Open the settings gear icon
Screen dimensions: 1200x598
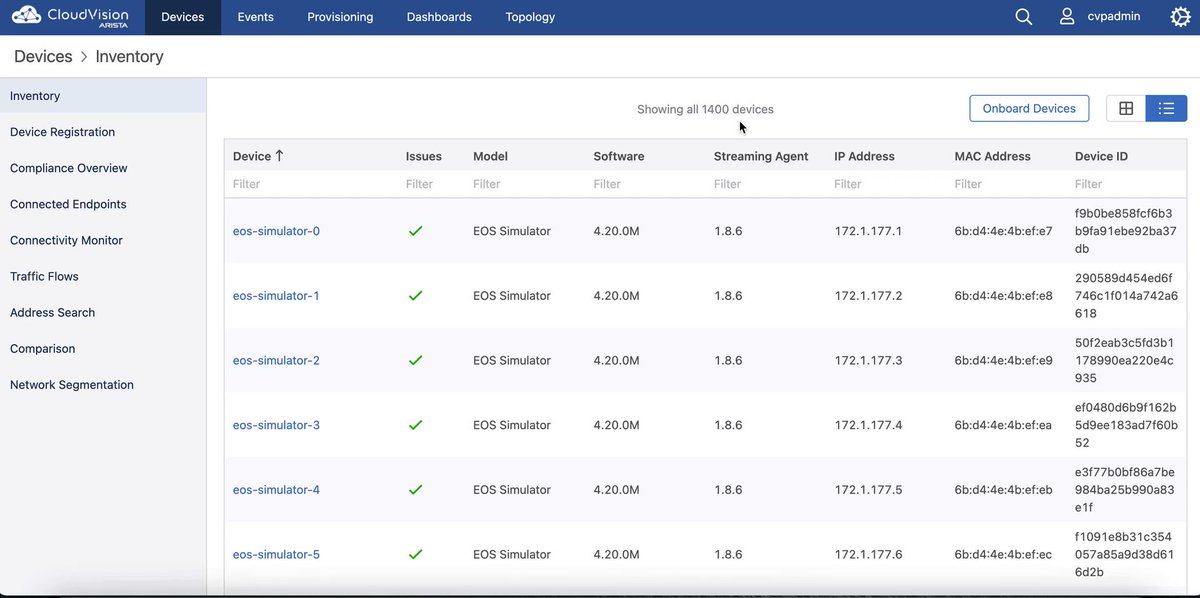pos(1180,17)
